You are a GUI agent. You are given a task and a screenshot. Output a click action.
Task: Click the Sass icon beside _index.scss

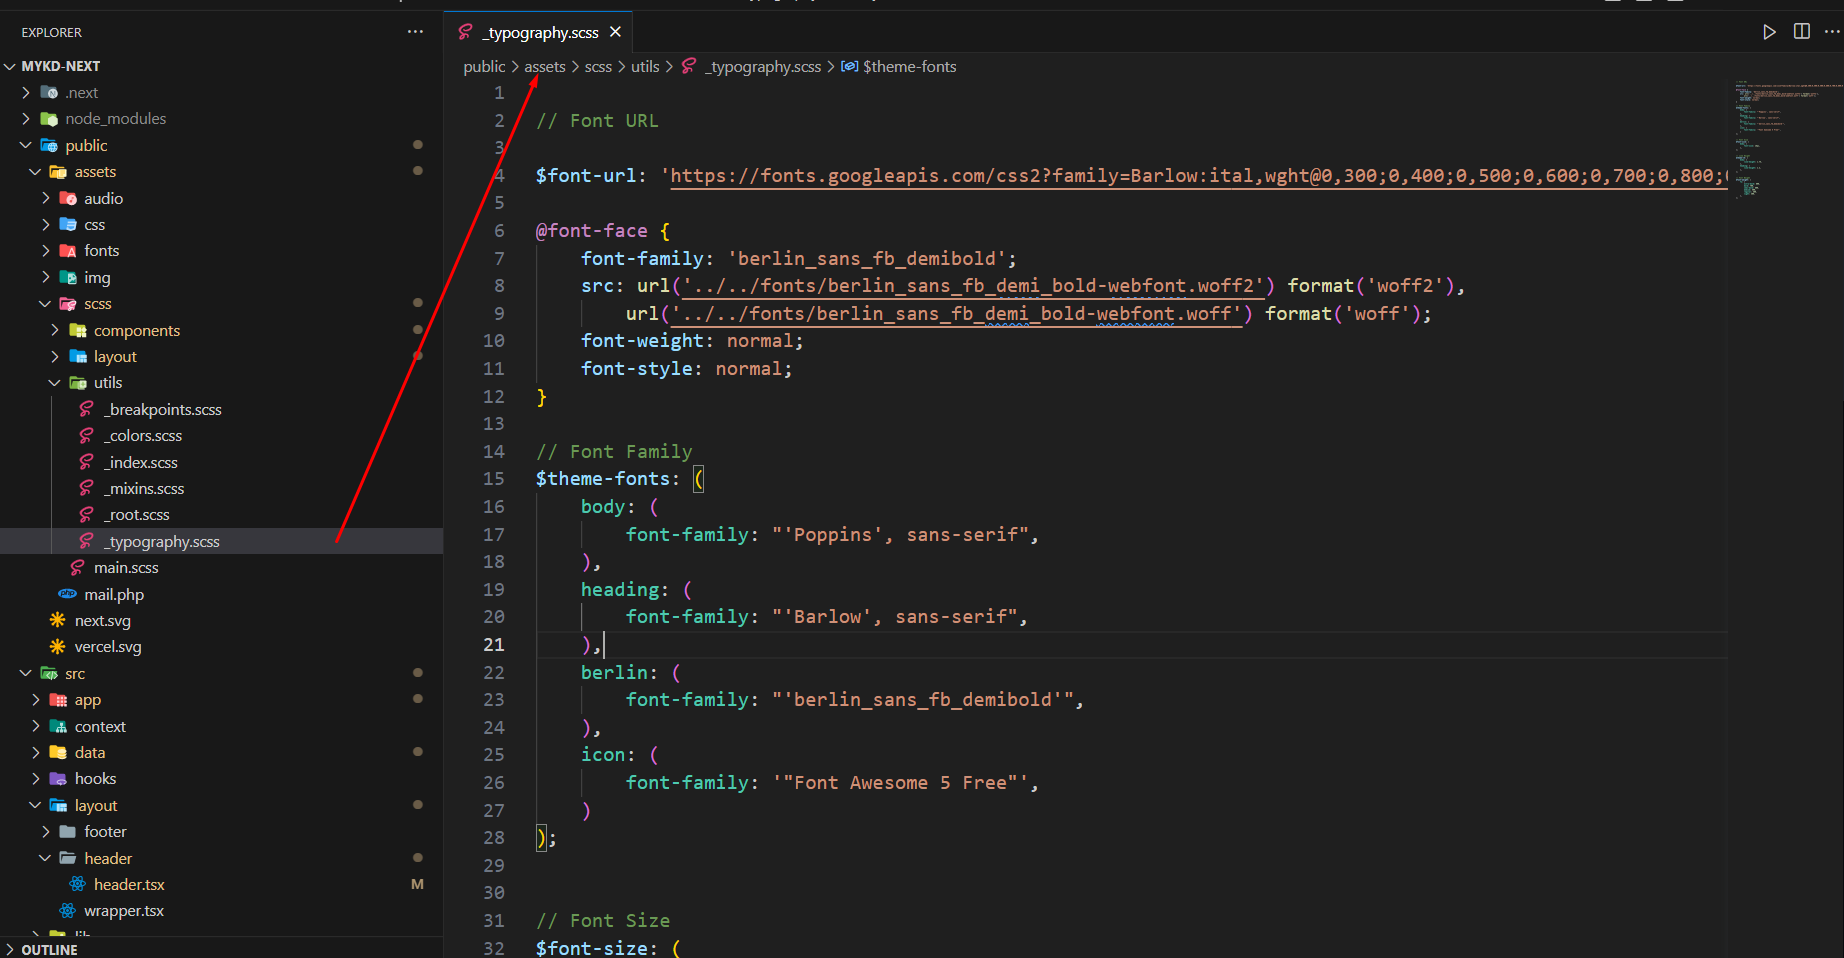(87, 462)
